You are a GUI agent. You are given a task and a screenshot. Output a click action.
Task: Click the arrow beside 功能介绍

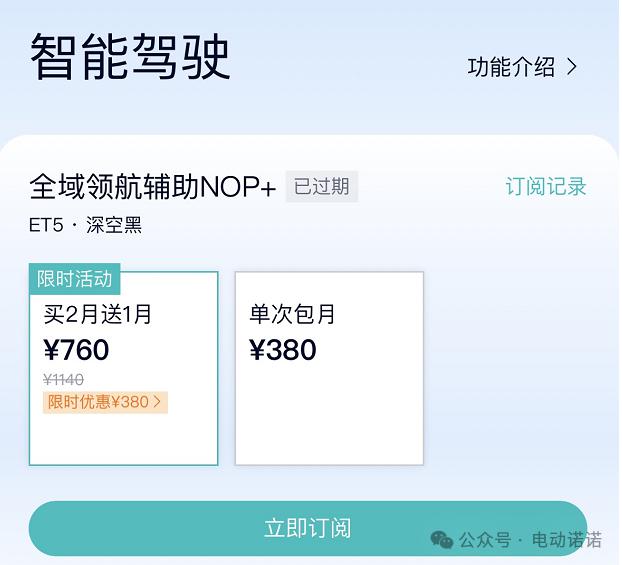point(572,67)
